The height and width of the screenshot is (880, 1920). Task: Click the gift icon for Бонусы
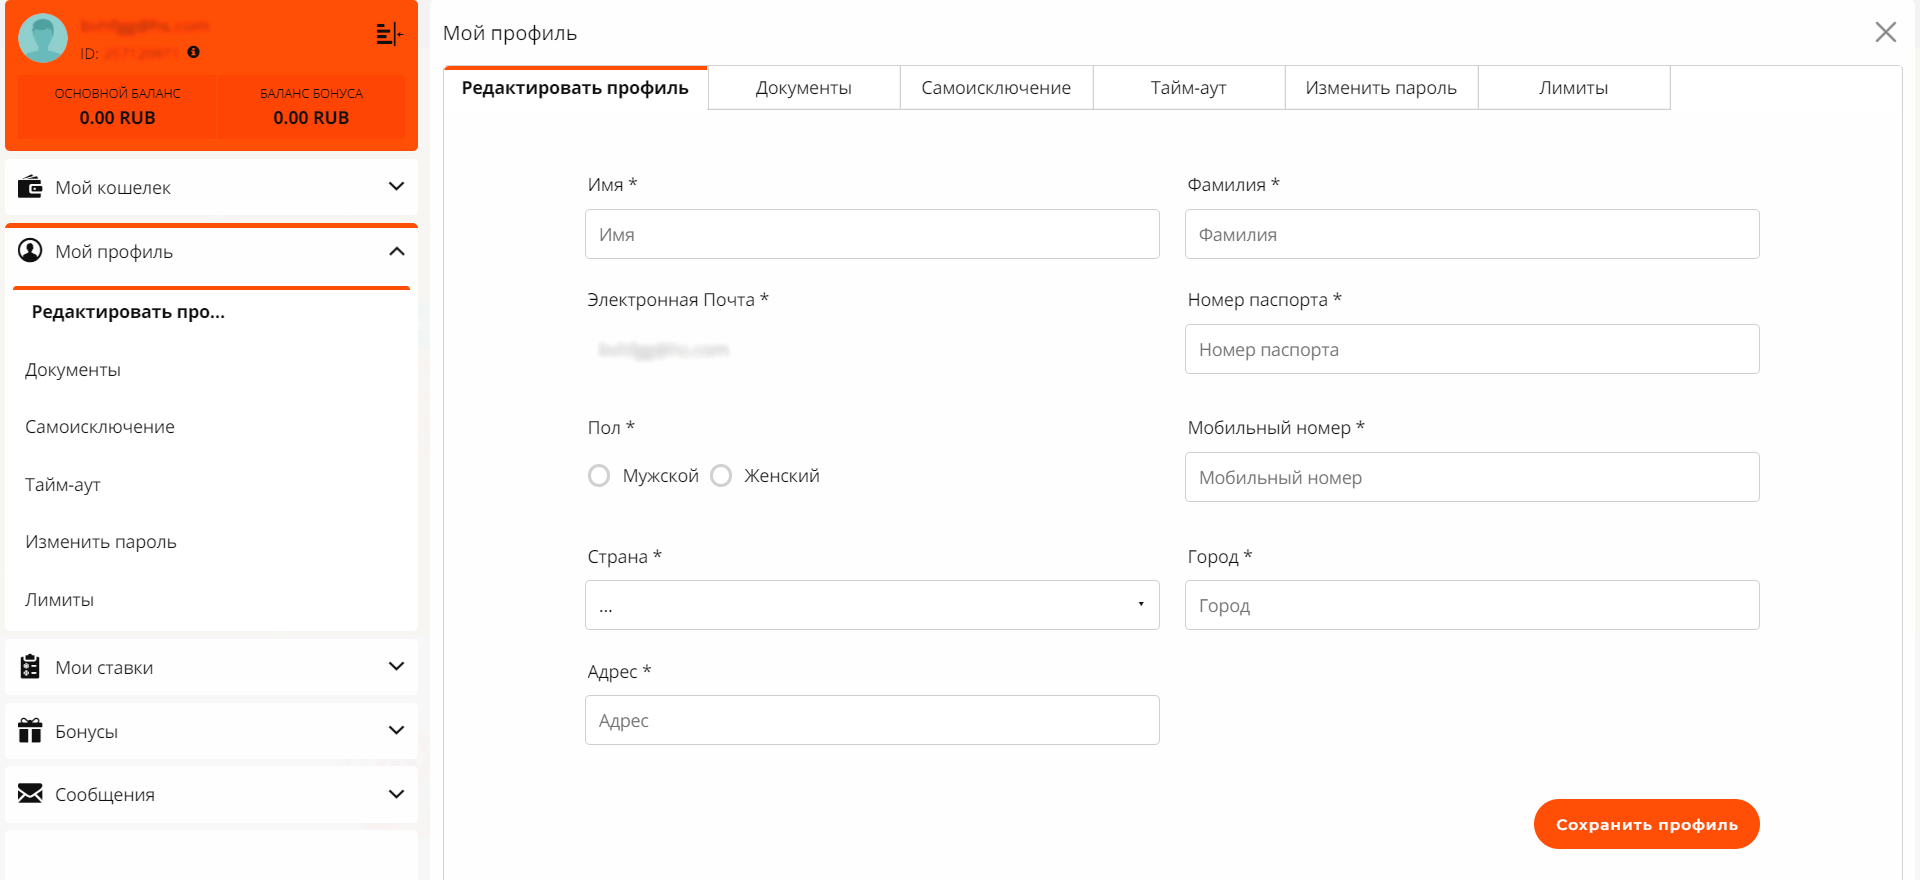pyautogui.click(x=30, y=731)
